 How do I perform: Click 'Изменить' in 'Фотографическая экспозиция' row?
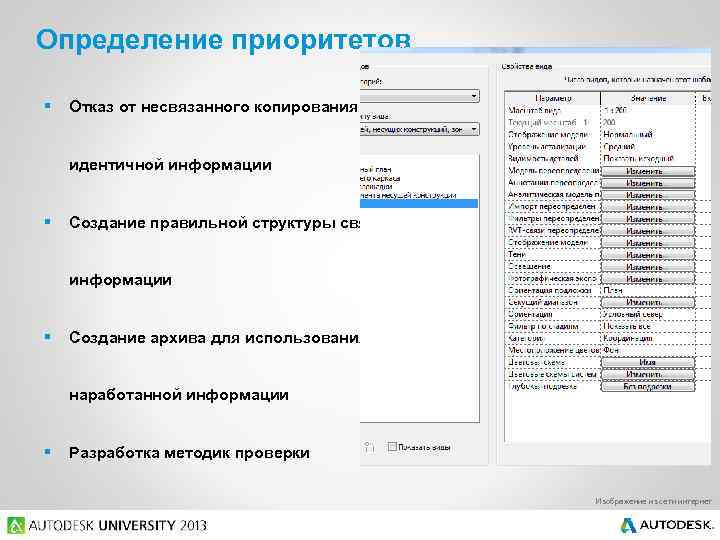(x=648, y=279)
